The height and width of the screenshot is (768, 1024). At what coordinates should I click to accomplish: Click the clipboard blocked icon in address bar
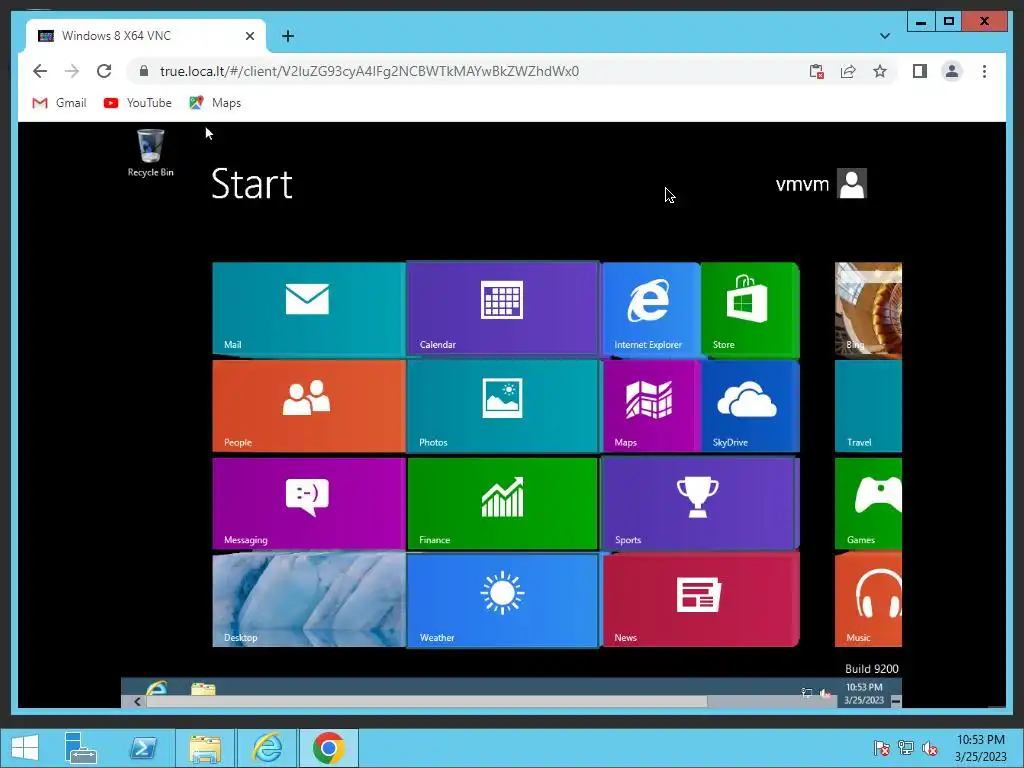pyautogui.click(x=816, y=71)
